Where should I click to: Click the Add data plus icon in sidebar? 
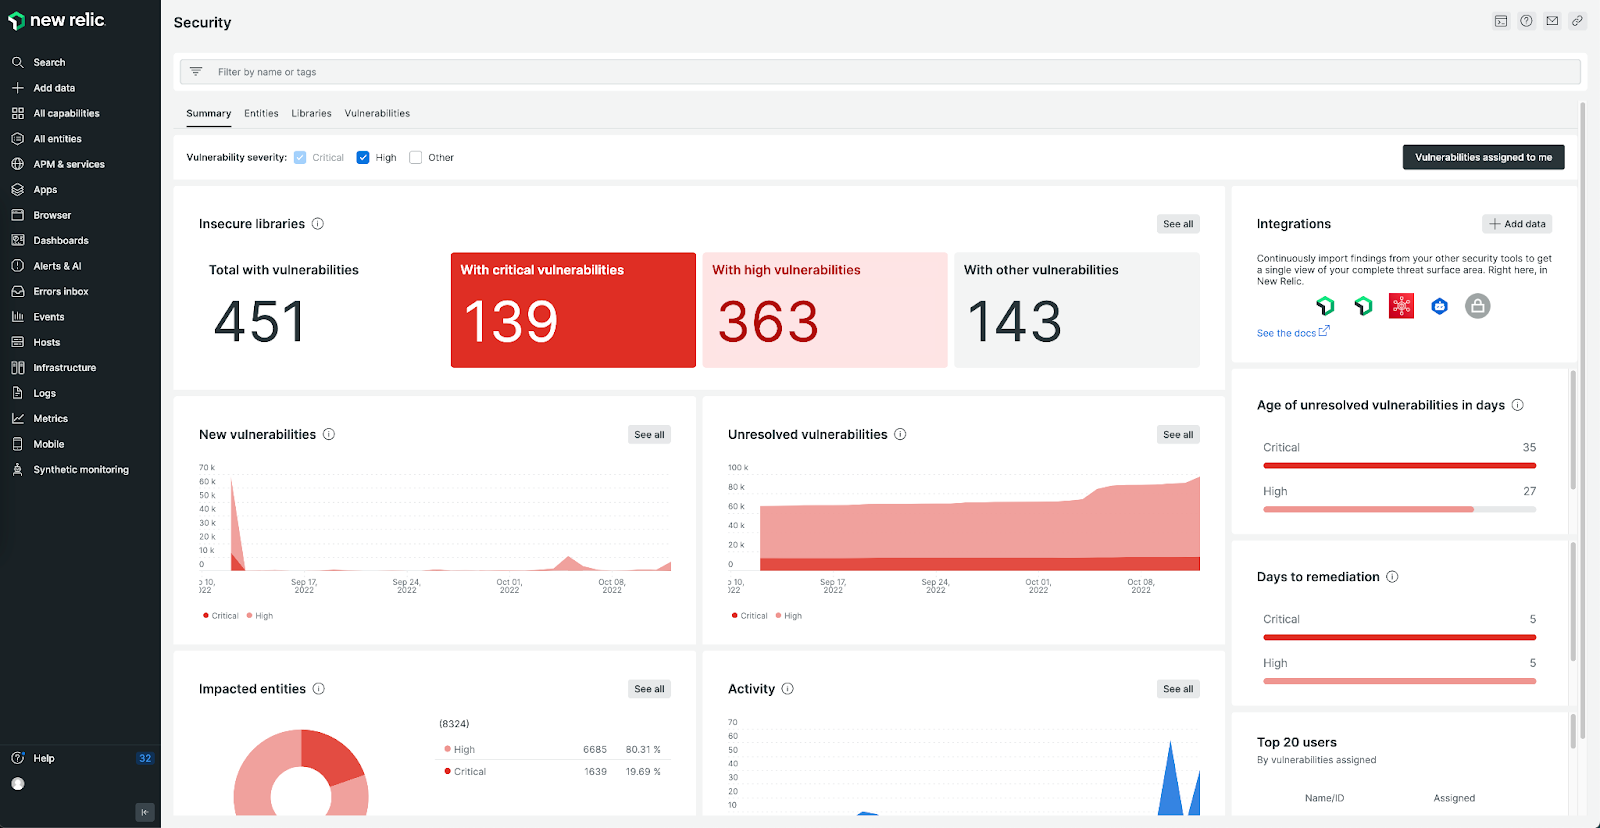(17, 88)
